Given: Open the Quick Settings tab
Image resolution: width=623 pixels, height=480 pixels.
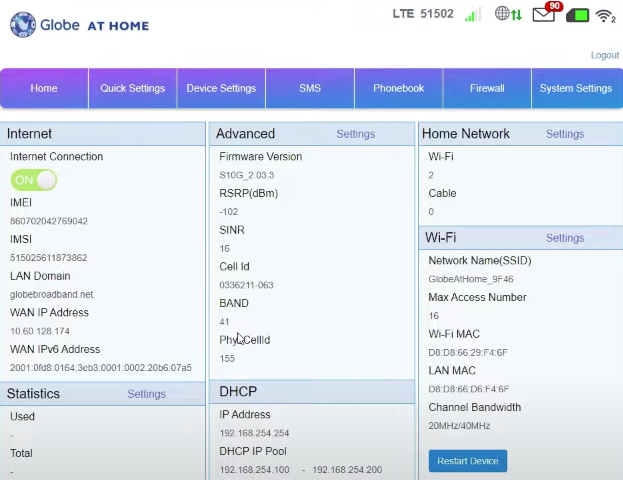Looking at the screenshot, I should [132, 88].
